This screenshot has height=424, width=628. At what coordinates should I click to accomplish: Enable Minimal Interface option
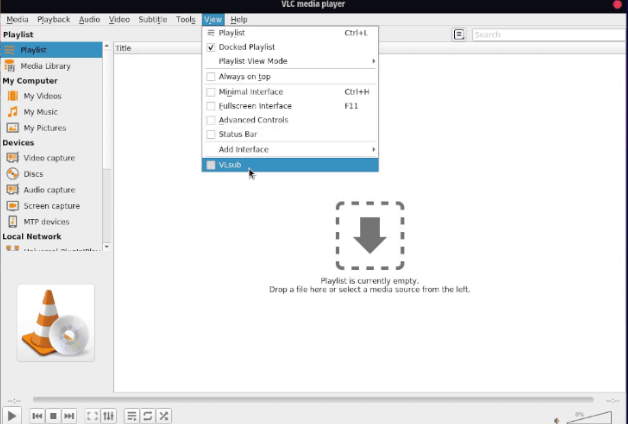click(290, 92)
